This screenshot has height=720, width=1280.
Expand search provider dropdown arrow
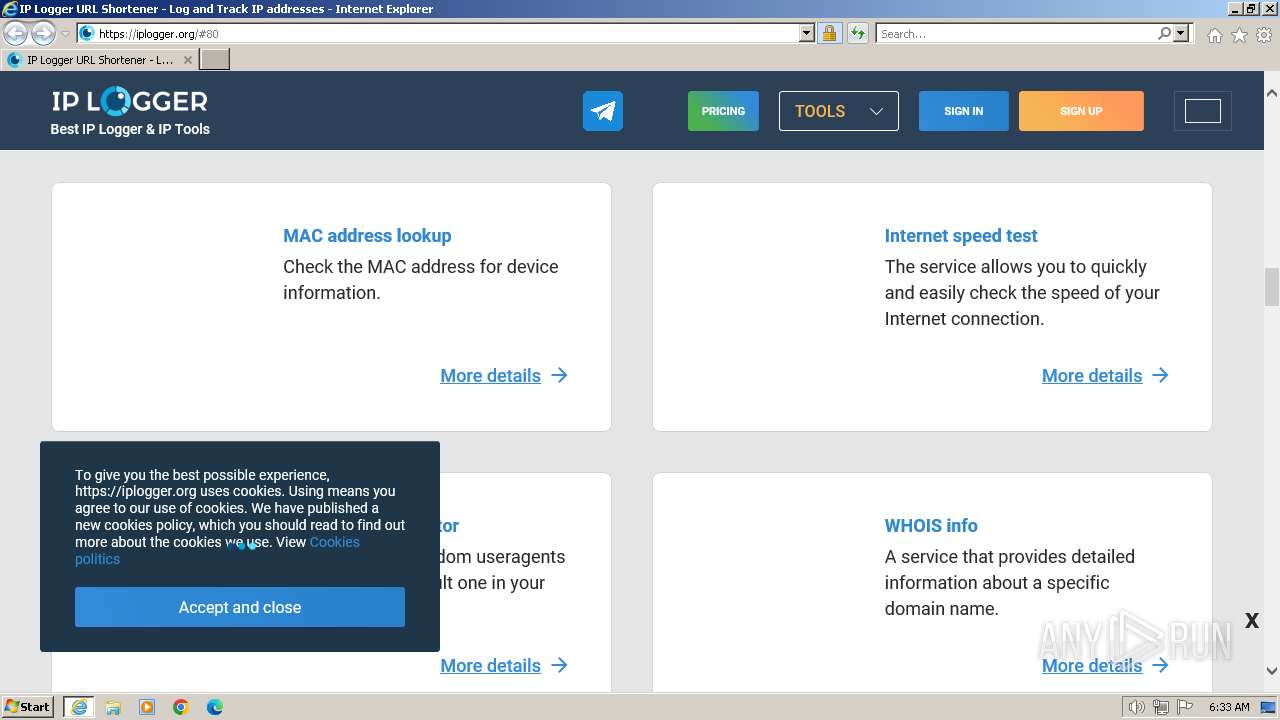tap(1182, 33)
